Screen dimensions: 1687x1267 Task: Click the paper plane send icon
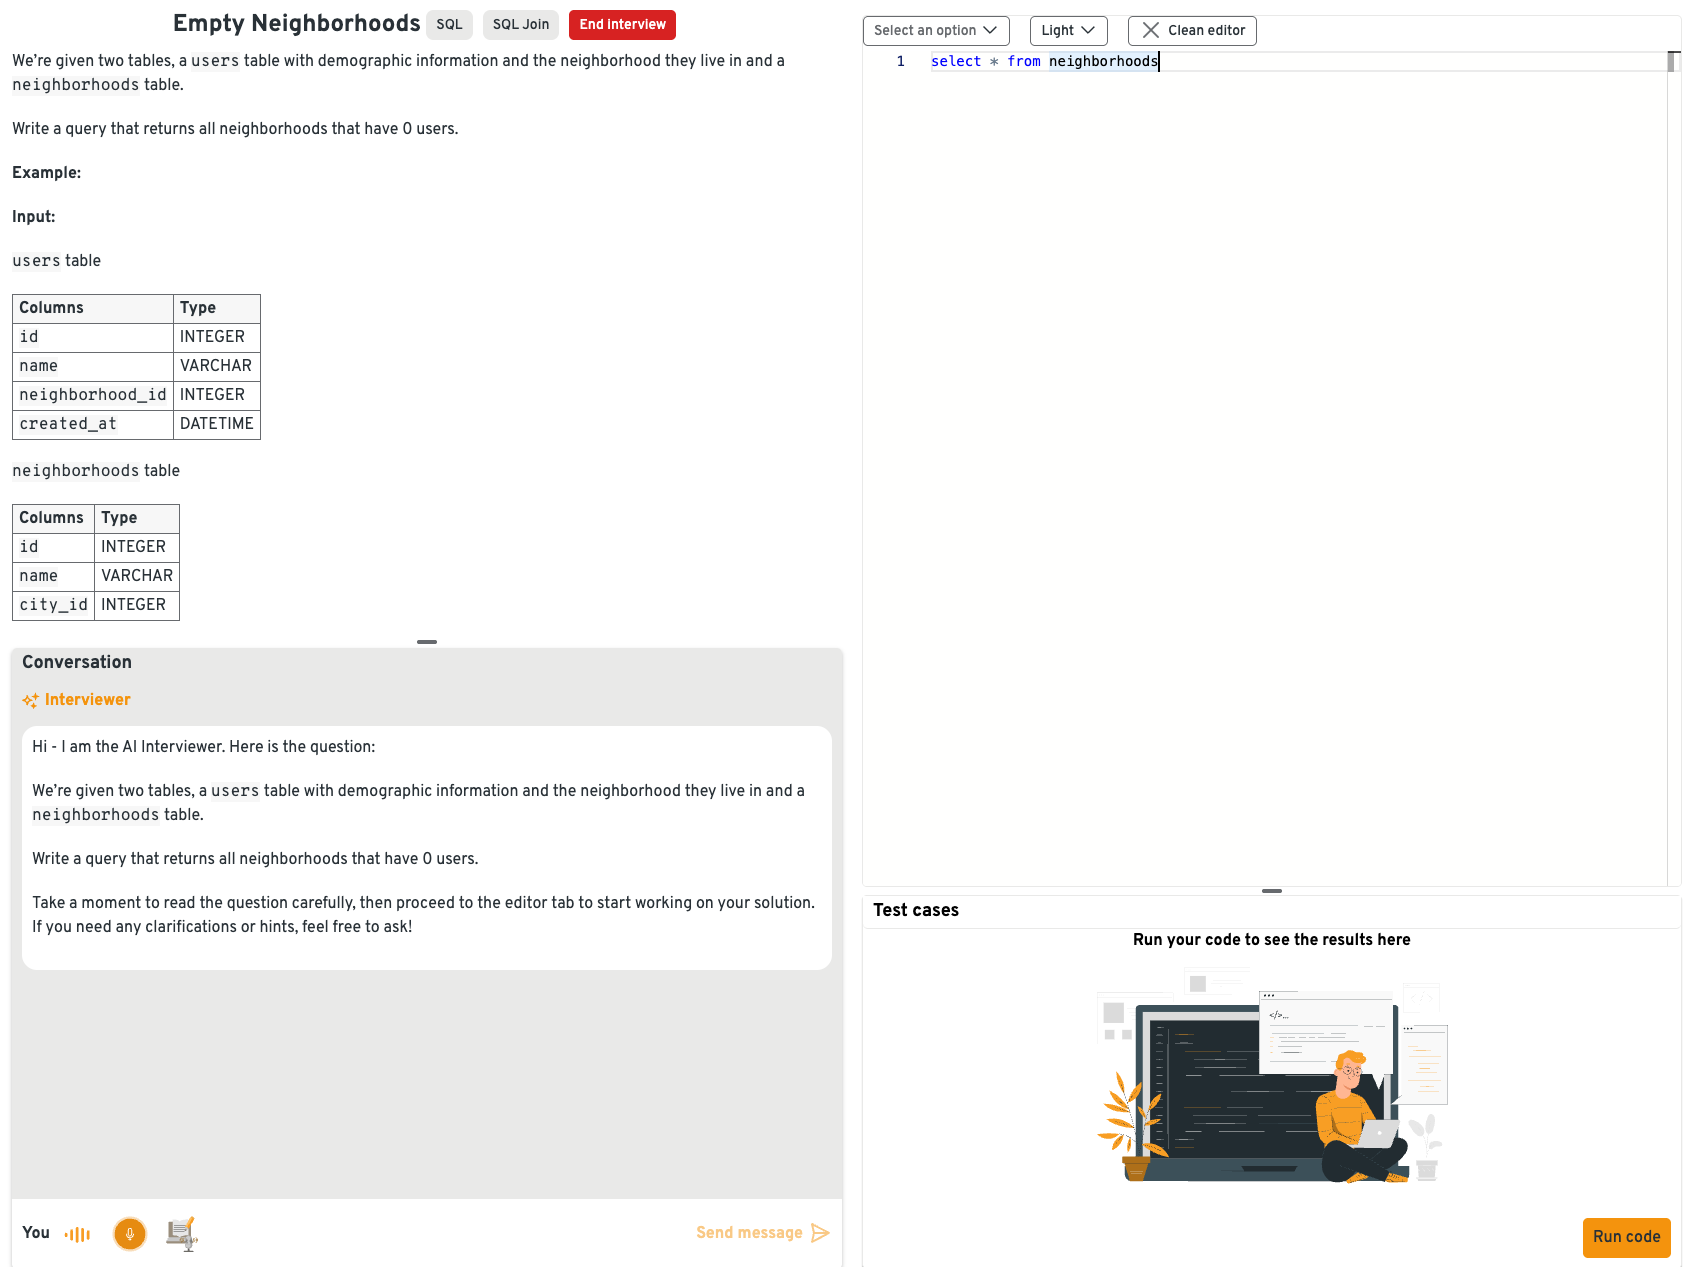821,1233
